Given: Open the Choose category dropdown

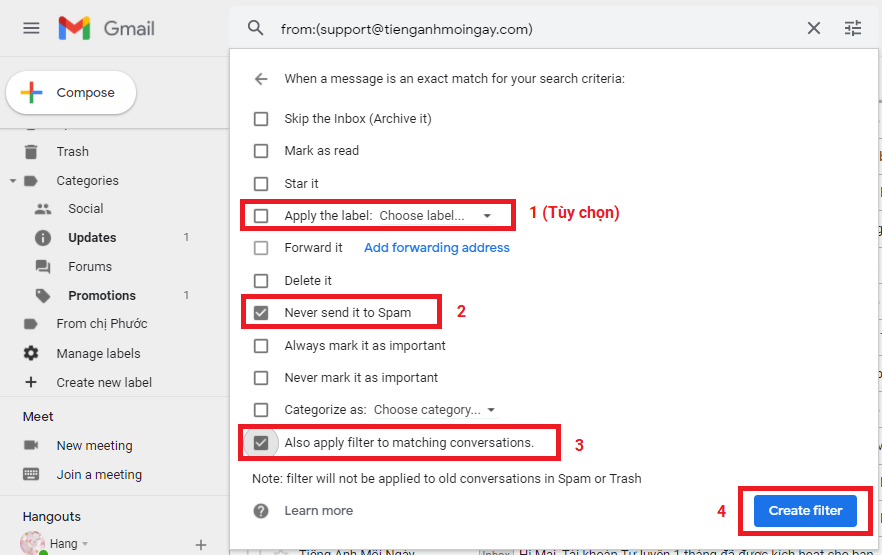Looking at the screenshot, I should (434, 410).
